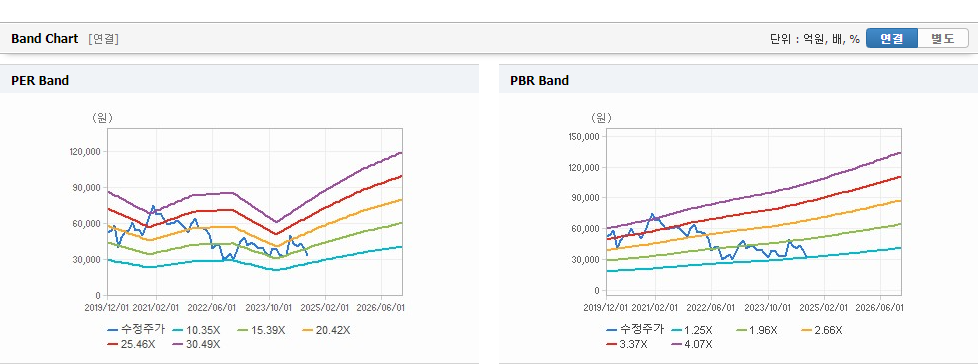Click the 15.39X green legend entry

259,330
